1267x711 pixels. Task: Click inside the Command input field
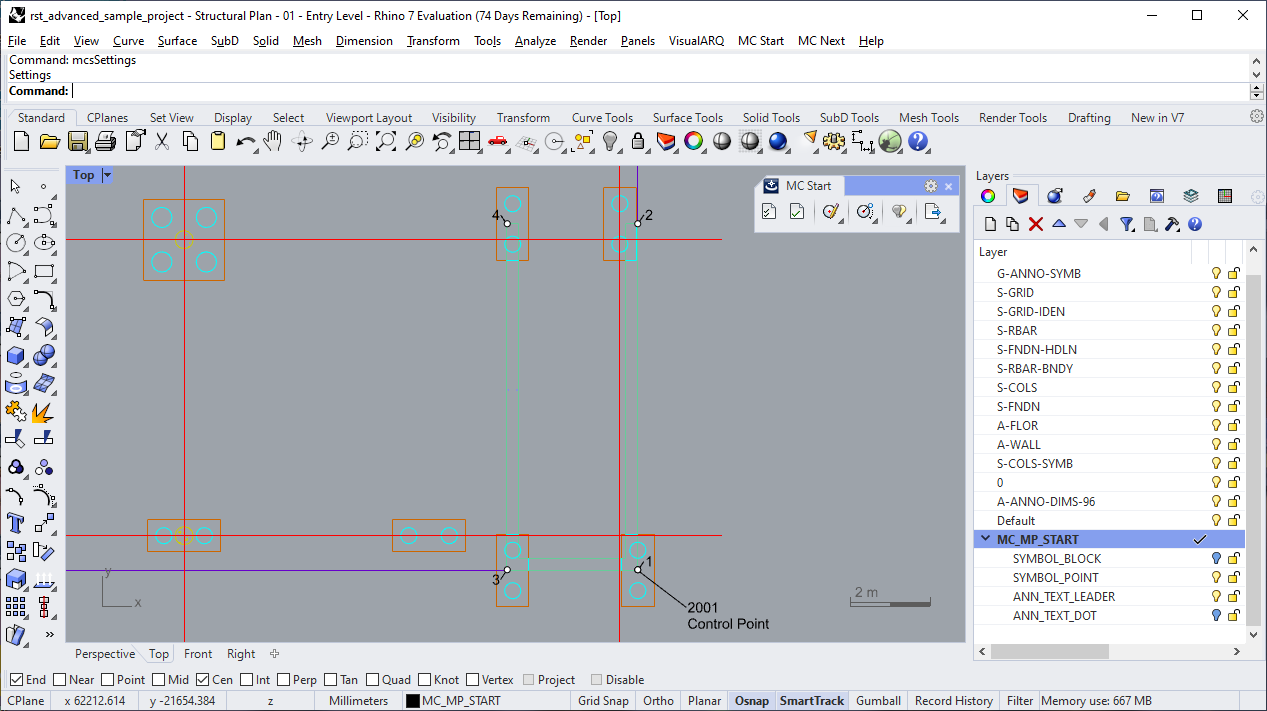click(660, 91)
